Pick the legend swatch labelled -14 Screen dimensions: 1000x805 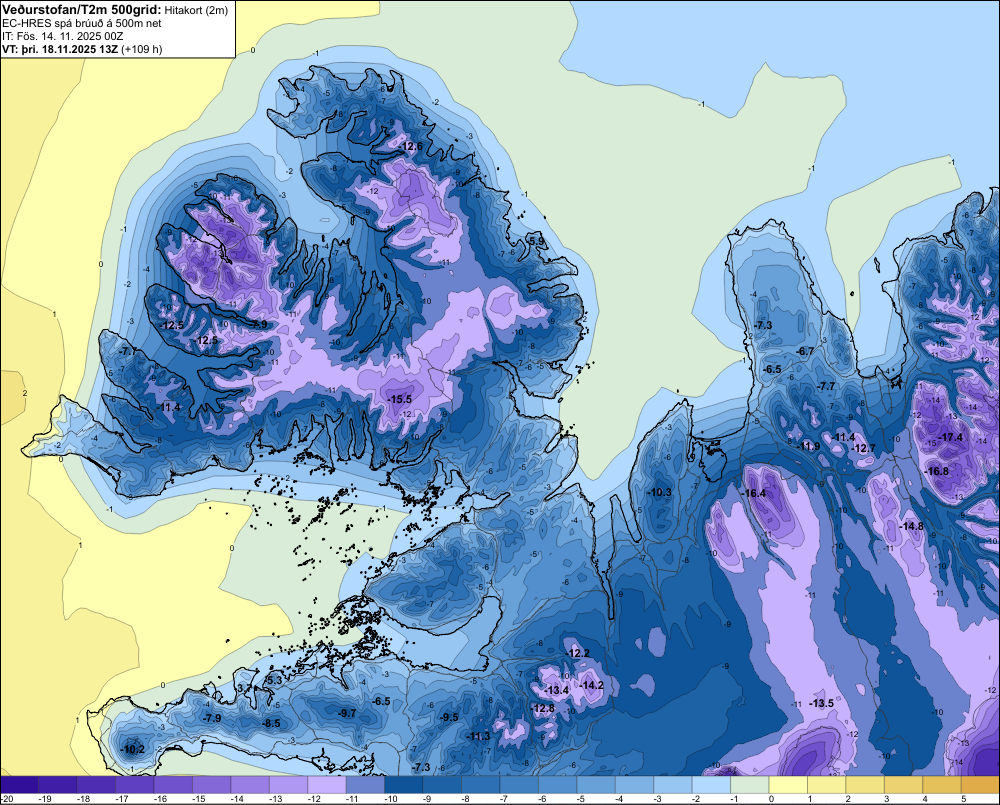250,785
